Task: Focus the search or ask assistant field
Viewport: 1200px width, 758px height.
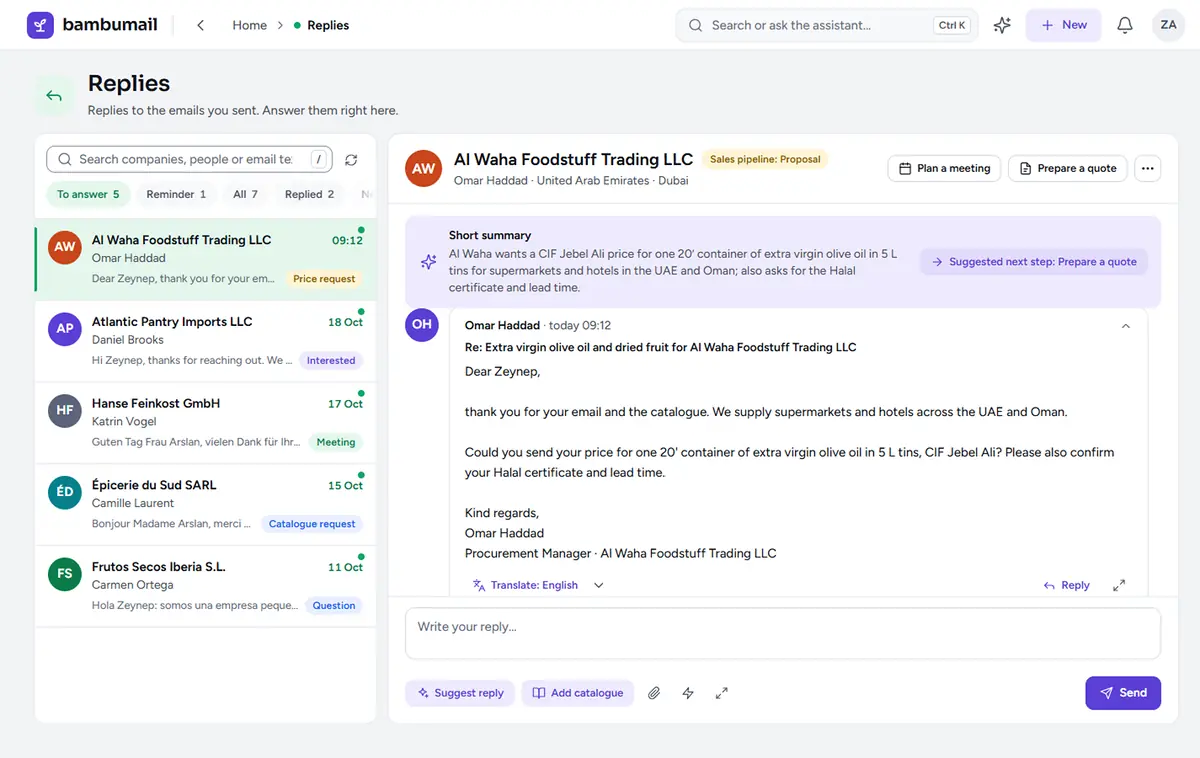Action: click(x=827, y=25)
